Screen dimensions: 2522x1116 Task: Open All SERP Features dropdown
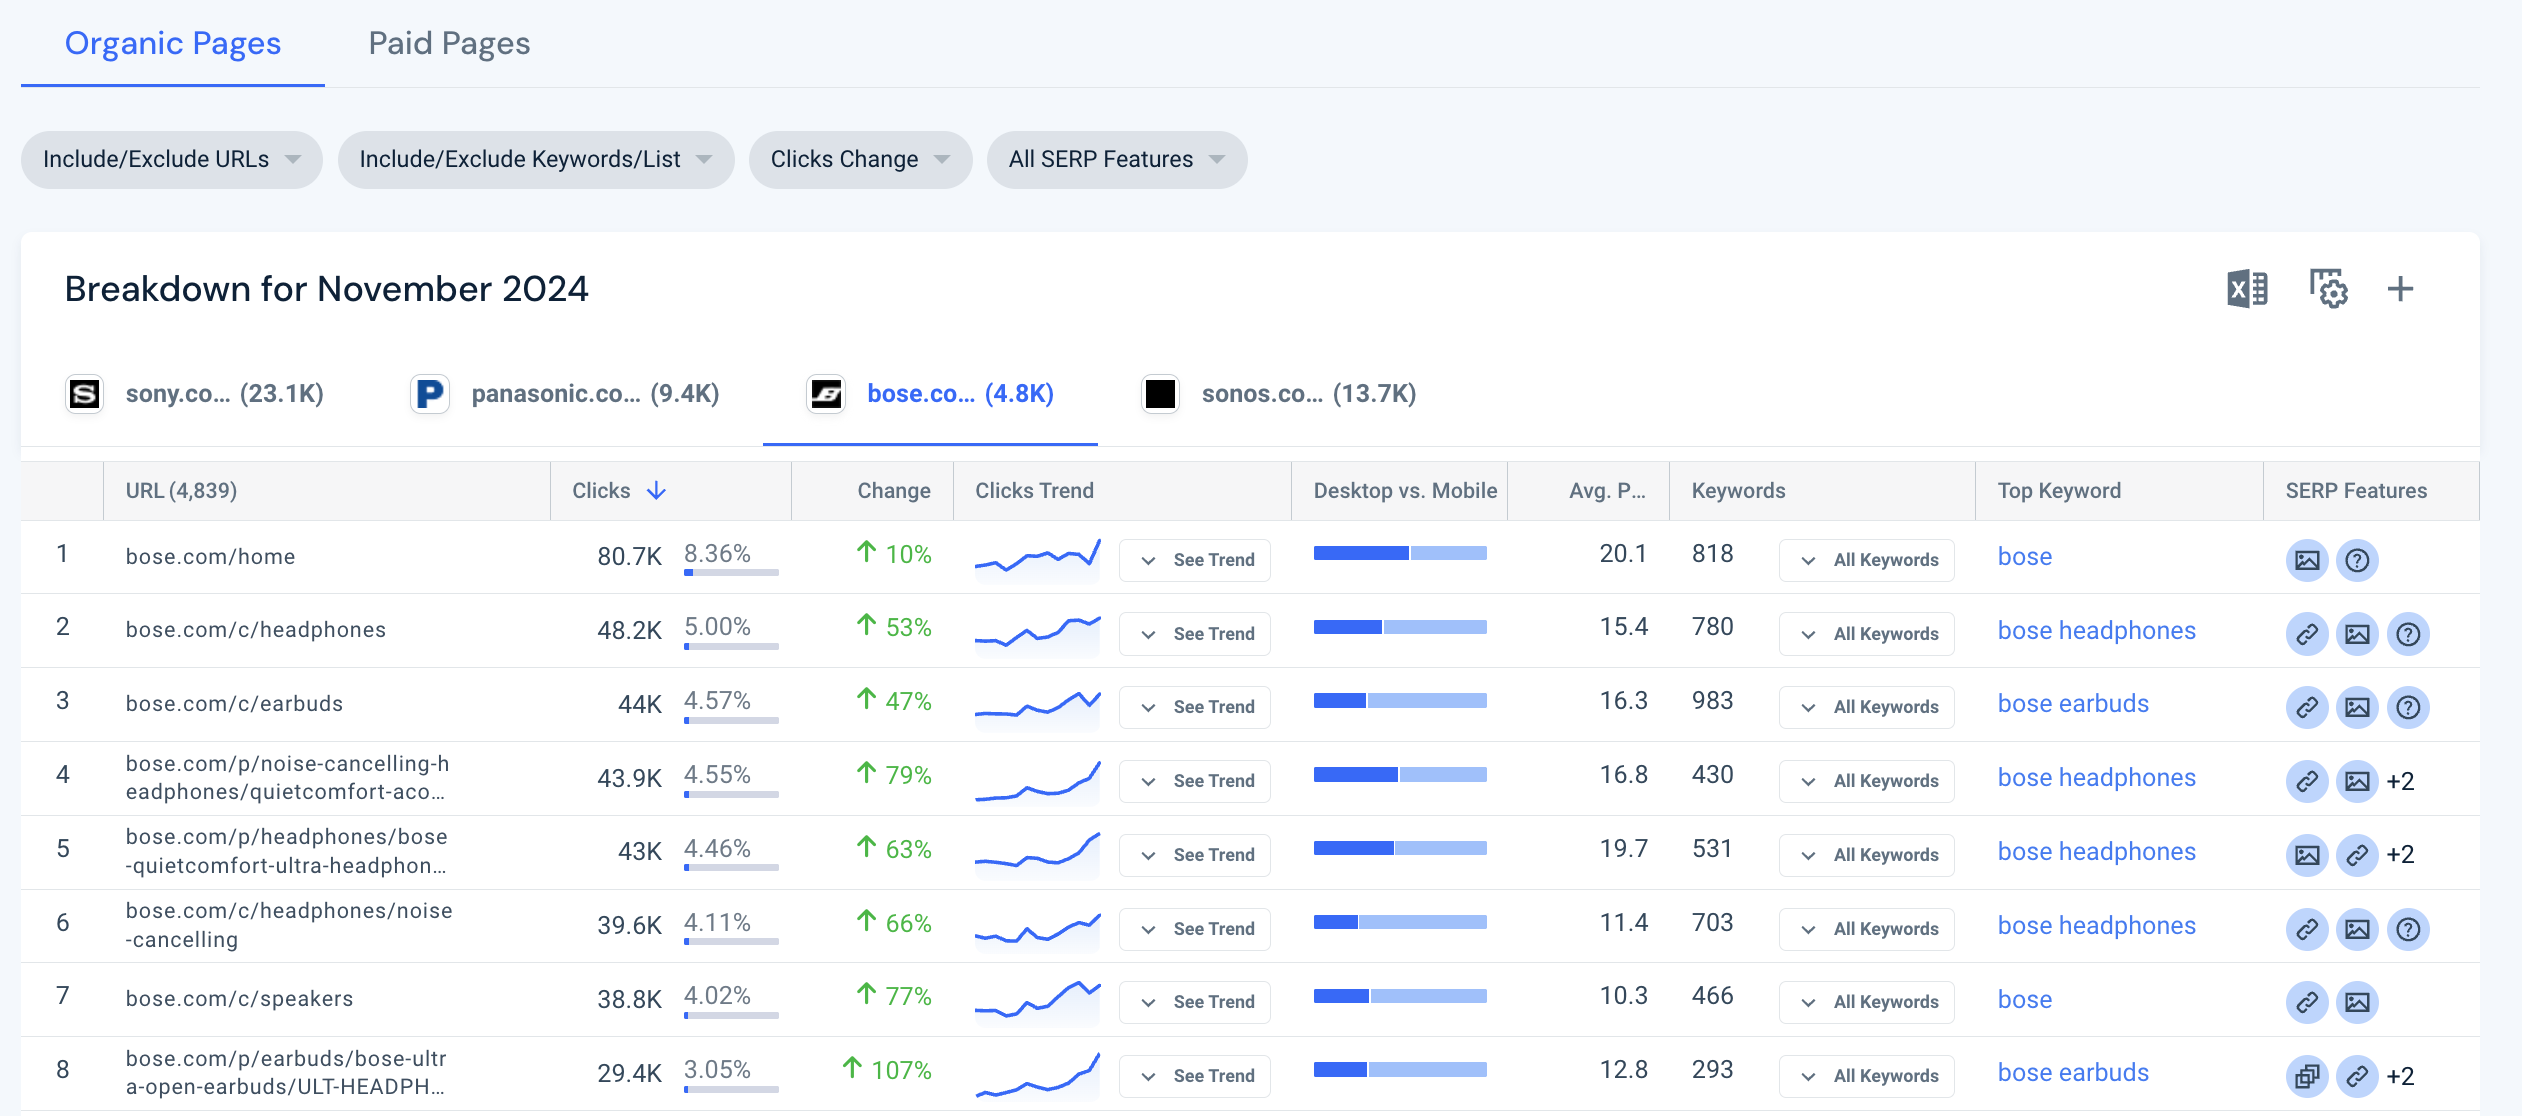pyautogui.click(x=1116, y=160)
